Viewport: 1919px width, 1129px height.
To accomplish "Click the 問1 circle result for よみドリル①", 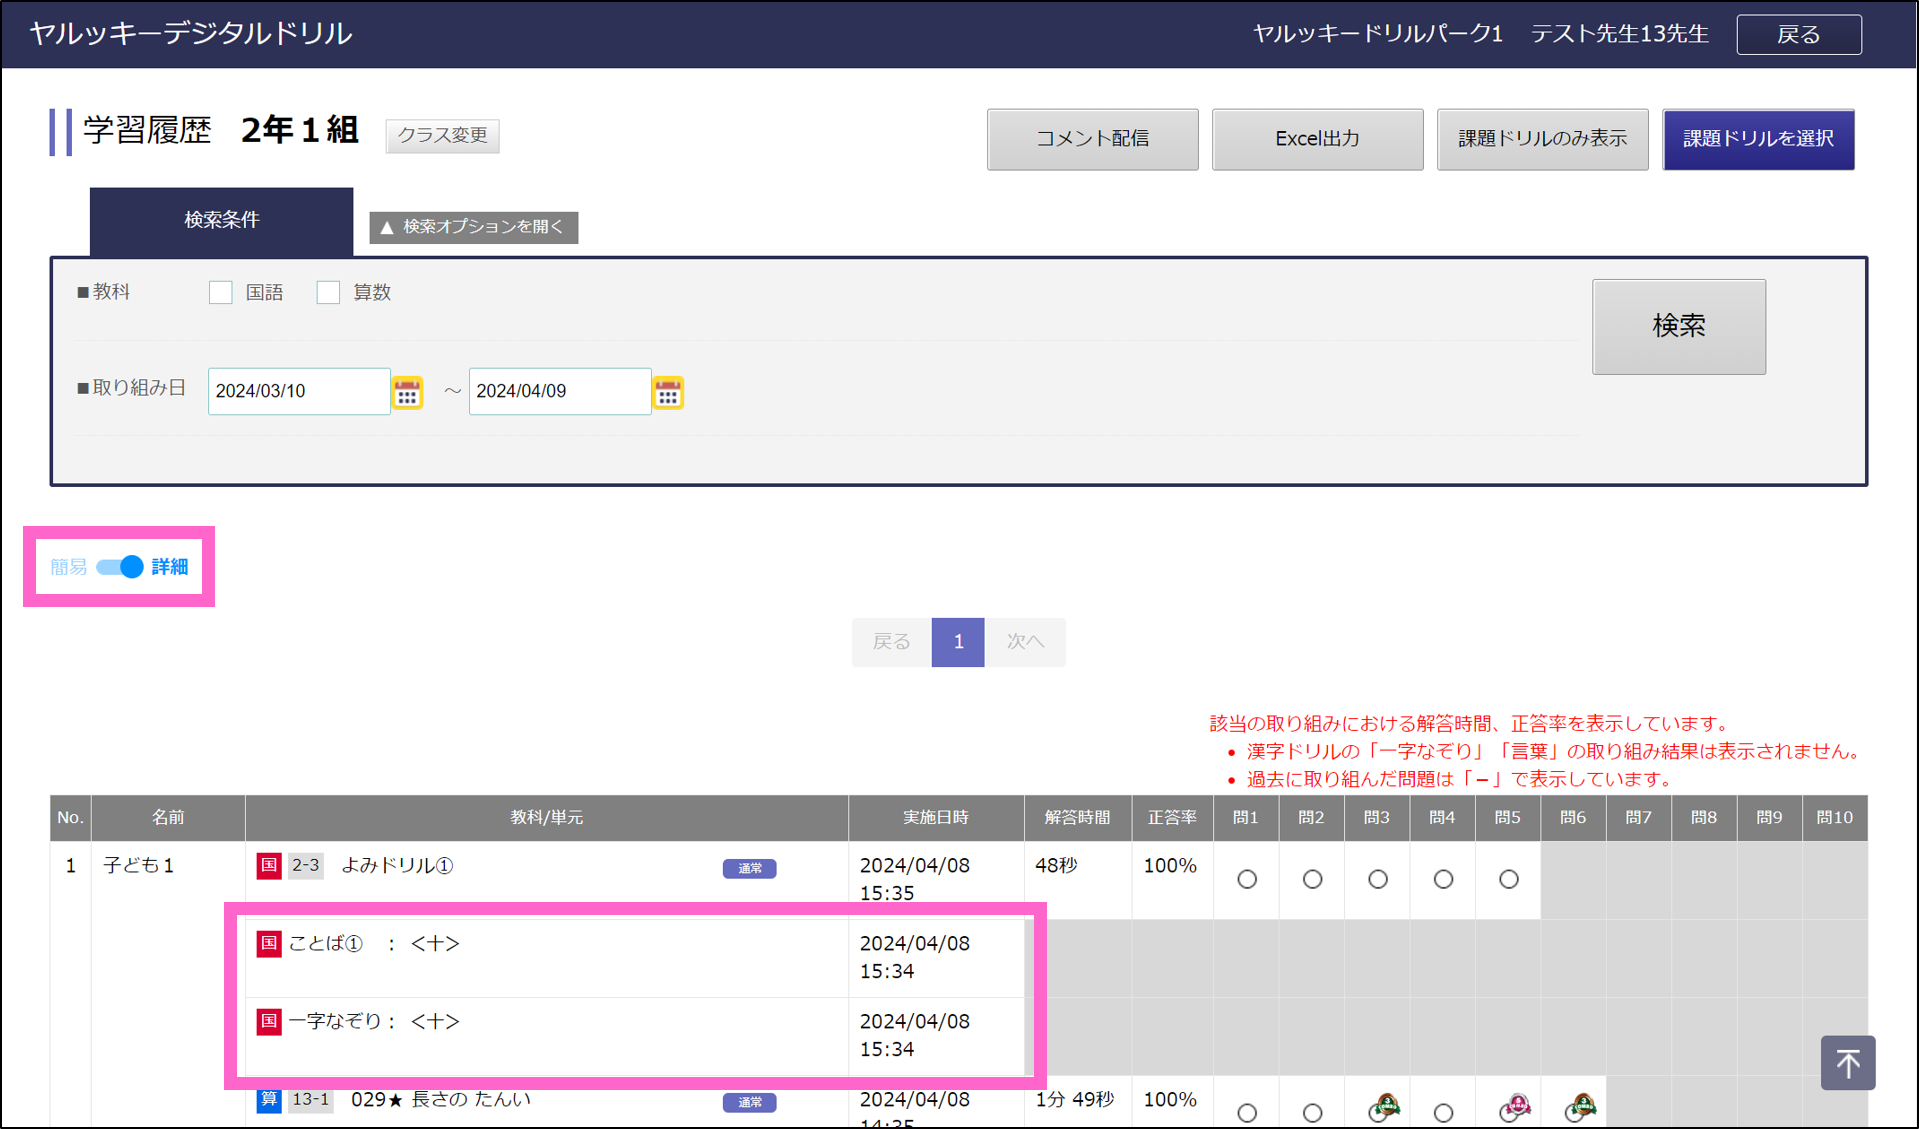I will pos(1247,880).
